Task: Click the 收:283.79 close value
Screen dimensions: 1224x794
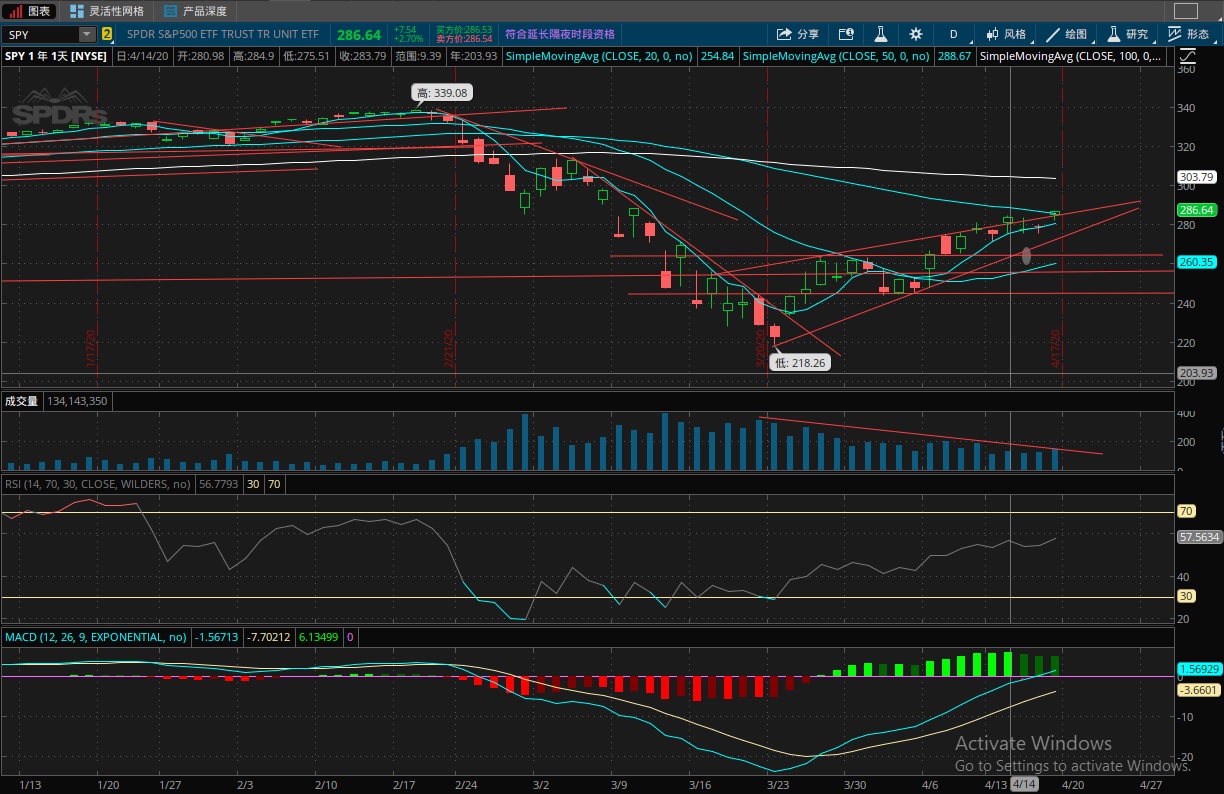Action: tap(364, 56)
